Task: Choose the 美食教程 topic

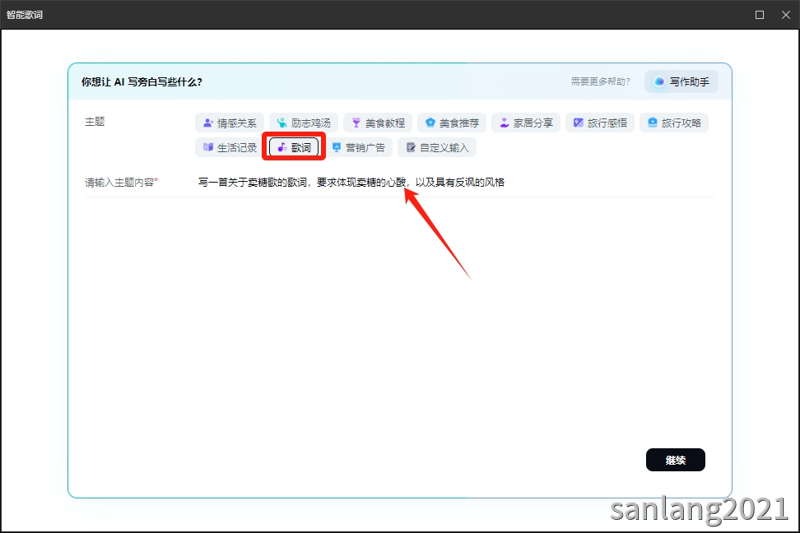Action: (x=378, y=123)
